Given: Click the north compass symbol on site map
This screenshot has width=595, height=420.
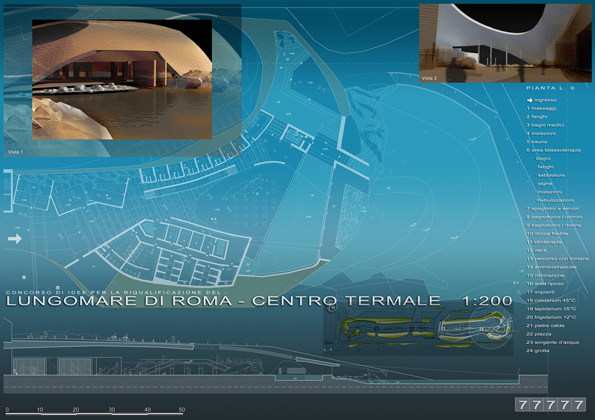Looking at the screenshot, I should pos(332,307).
